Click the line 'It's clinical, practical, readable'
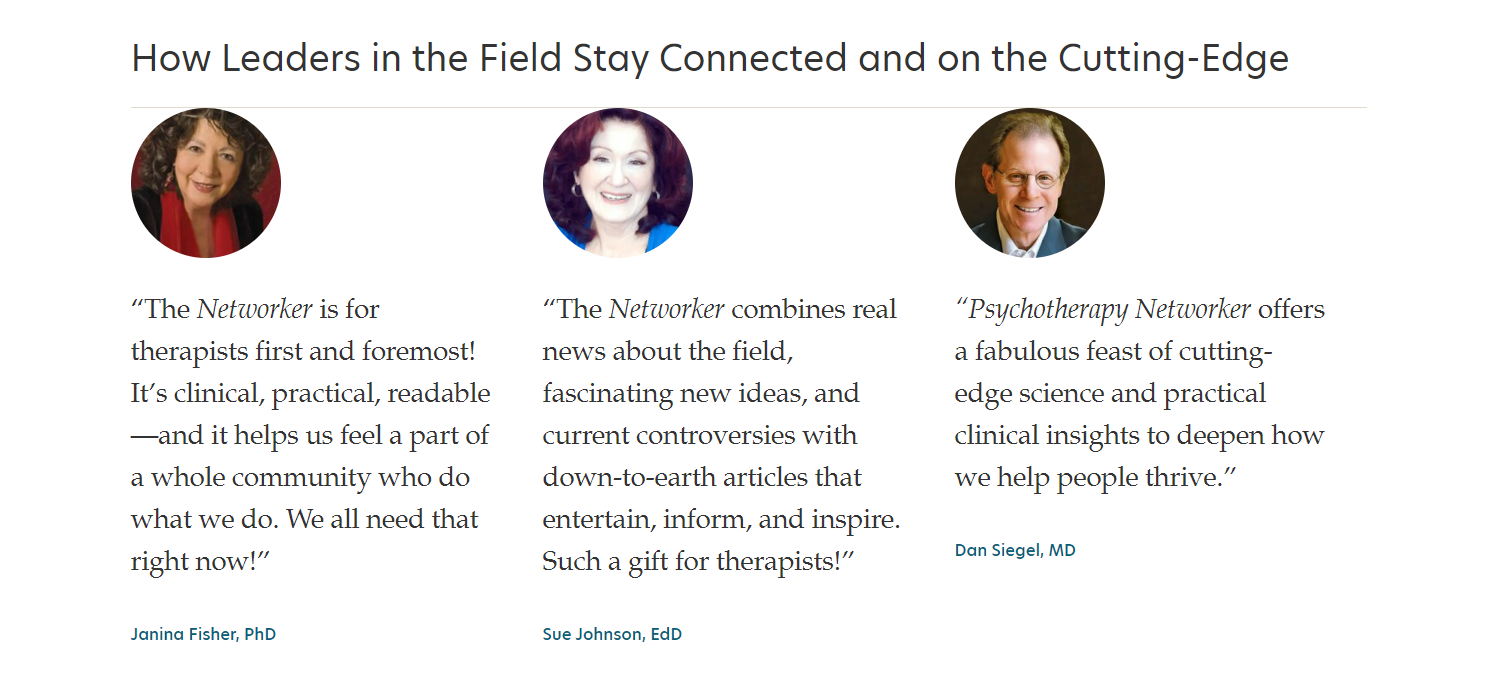The width and height of the screenshot is (1502, 691). click(x=311, y=393)
